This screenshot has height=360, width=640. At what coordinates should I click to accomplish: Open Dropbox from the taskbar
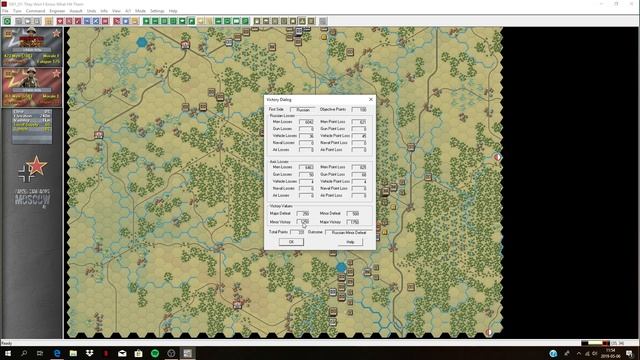[89, 353]
